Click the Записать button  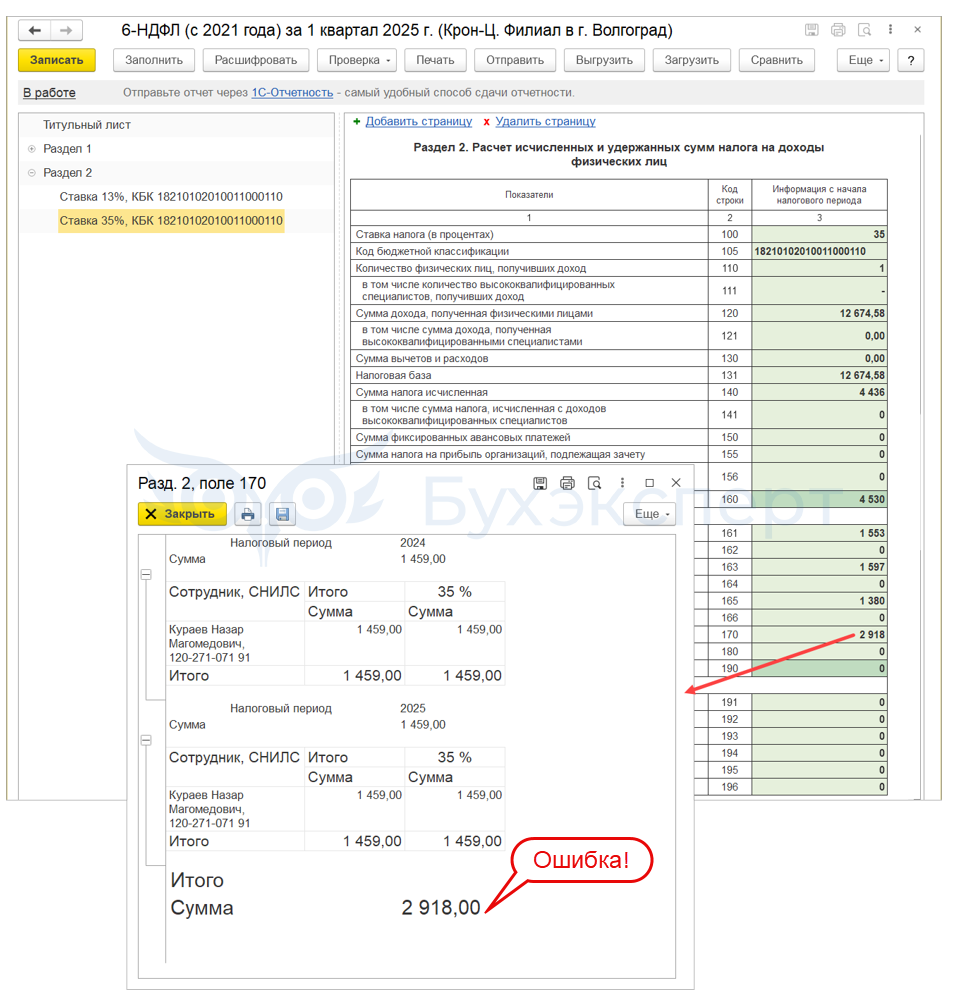pyautogui.click(x=56, y=60)
